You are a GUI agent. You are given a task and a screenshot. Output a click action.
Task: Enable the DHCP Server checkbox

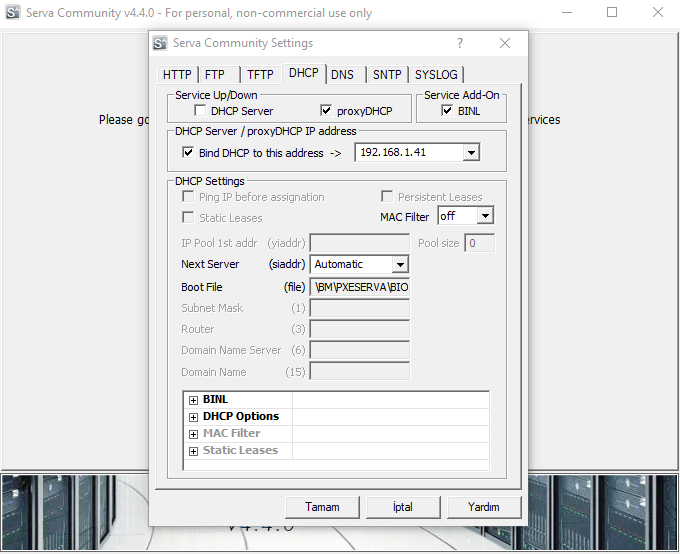[x=200, y=111]
